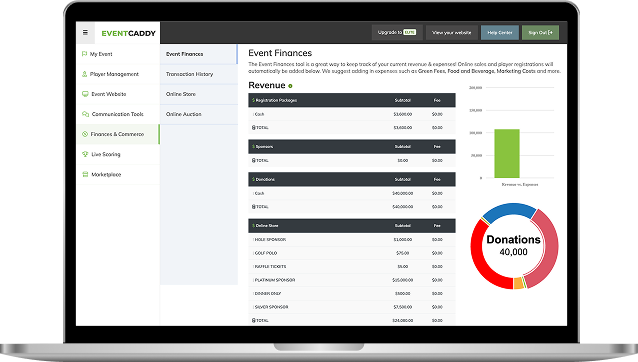638x362 pixels.
Task: Click Player Management person icon
Action: 85,74
